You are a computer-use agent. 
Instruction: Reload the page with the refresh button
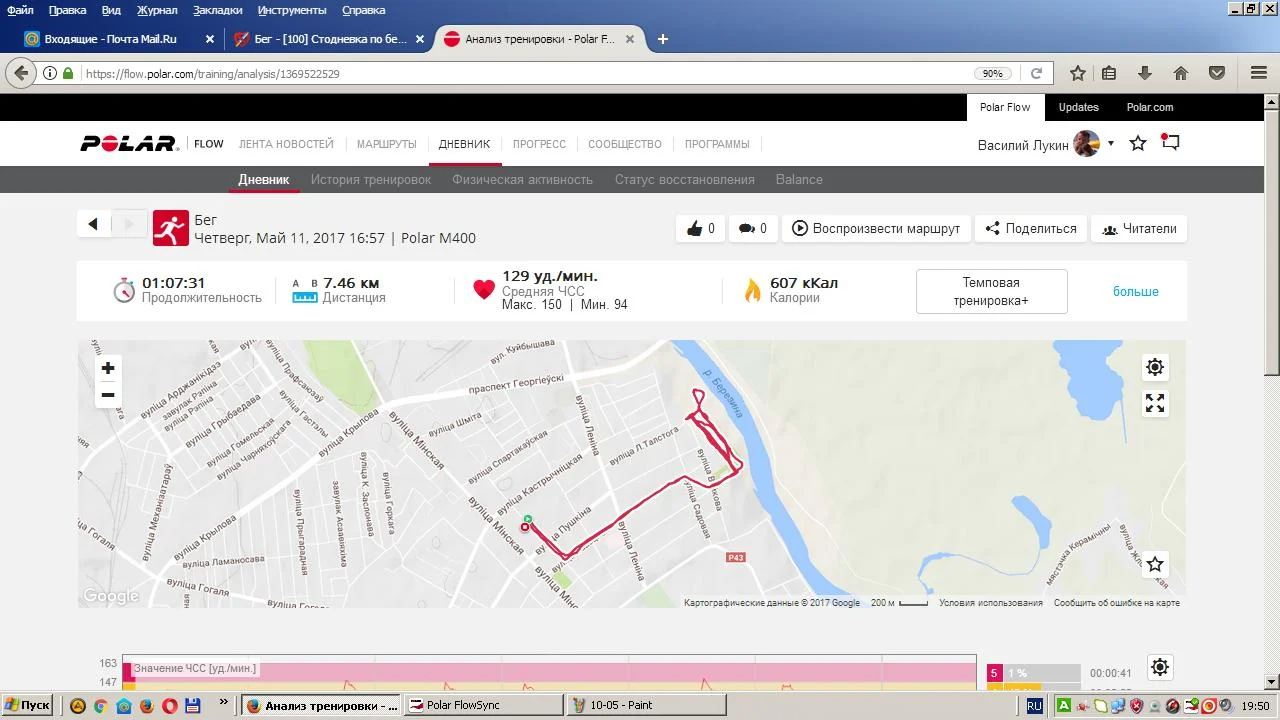click(1036, 73)
